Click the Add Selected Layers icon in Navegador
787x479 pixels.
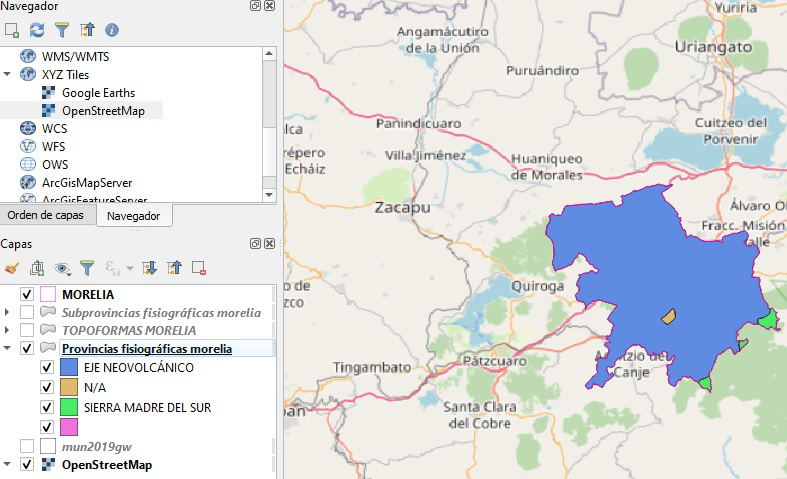coord(12,30)
